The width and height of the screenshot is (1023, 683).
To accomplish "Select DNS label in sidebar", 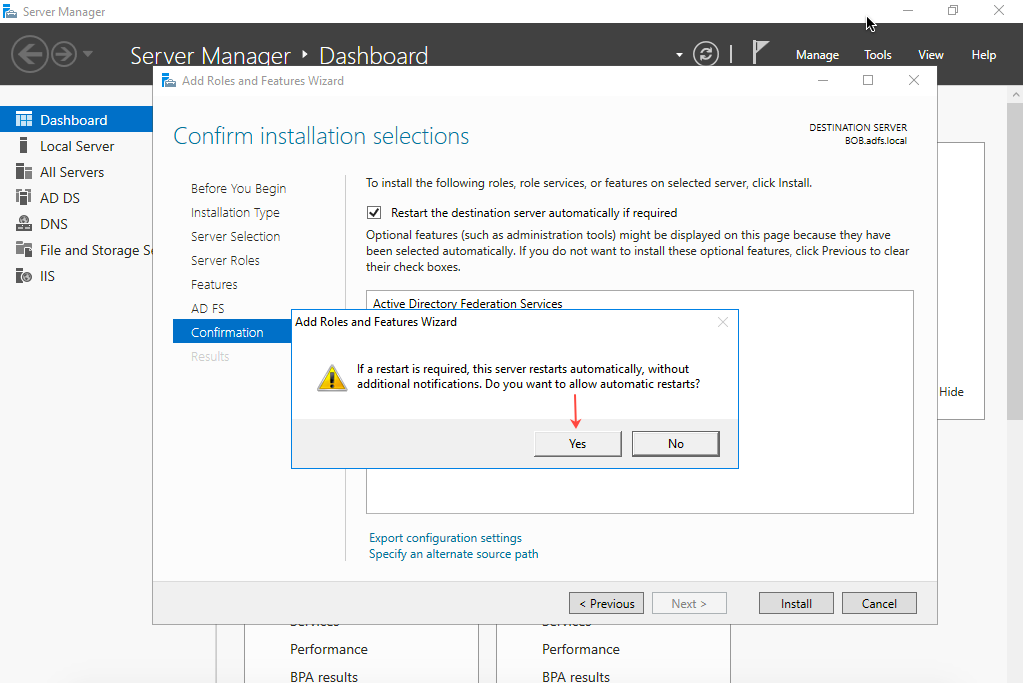I will [53, 224].
